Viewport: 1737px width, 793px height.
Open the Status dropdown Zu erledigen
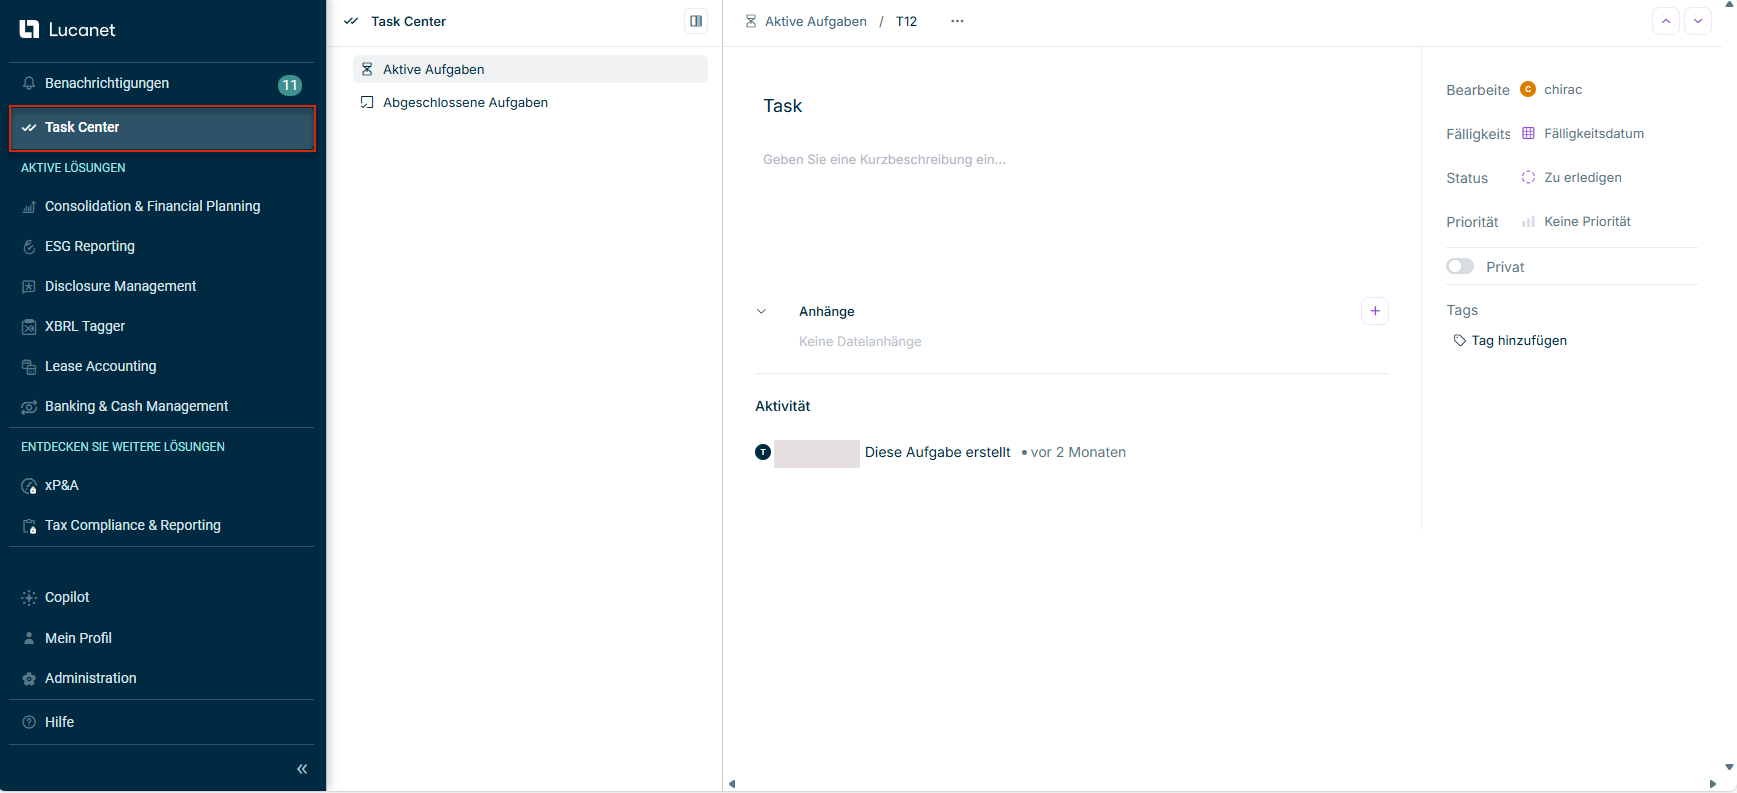point(1572,177)
